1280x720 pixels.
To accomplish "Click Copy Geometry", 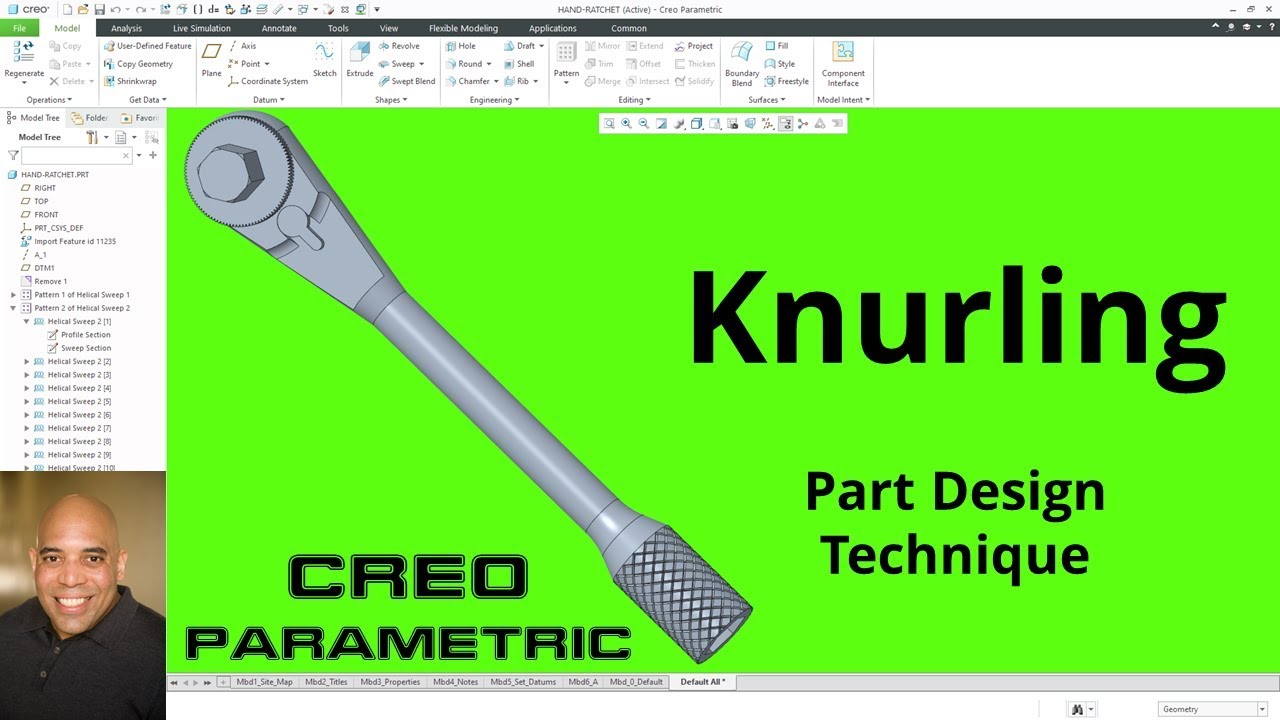I will [x=138, y=64].
